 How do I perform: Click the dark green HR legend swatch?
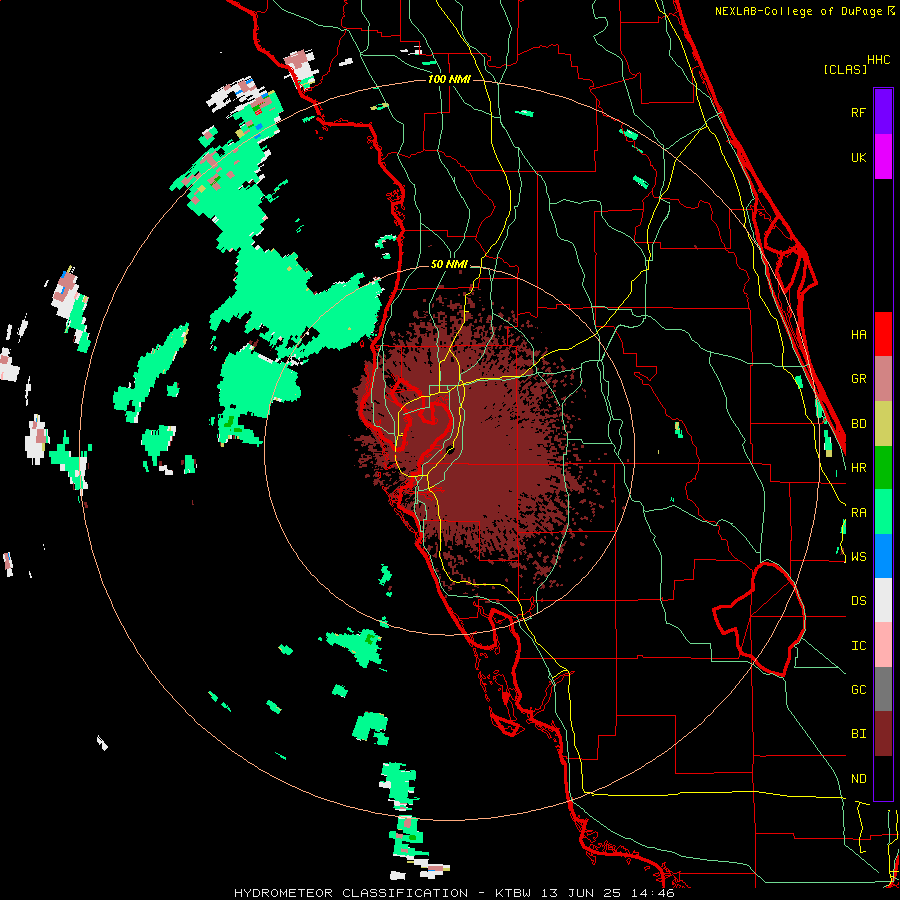click(883, 467)
